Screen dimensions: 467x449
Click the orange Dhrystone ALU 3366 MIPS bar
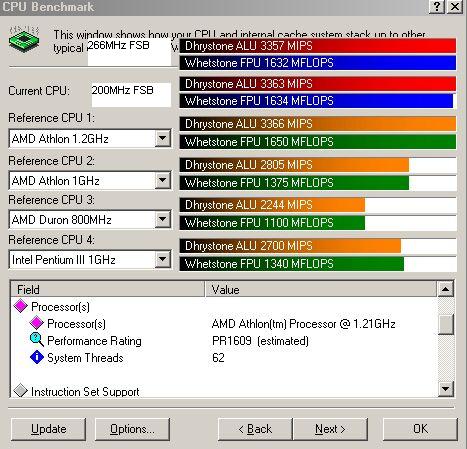pyautogui.click(x=318, y=124)
